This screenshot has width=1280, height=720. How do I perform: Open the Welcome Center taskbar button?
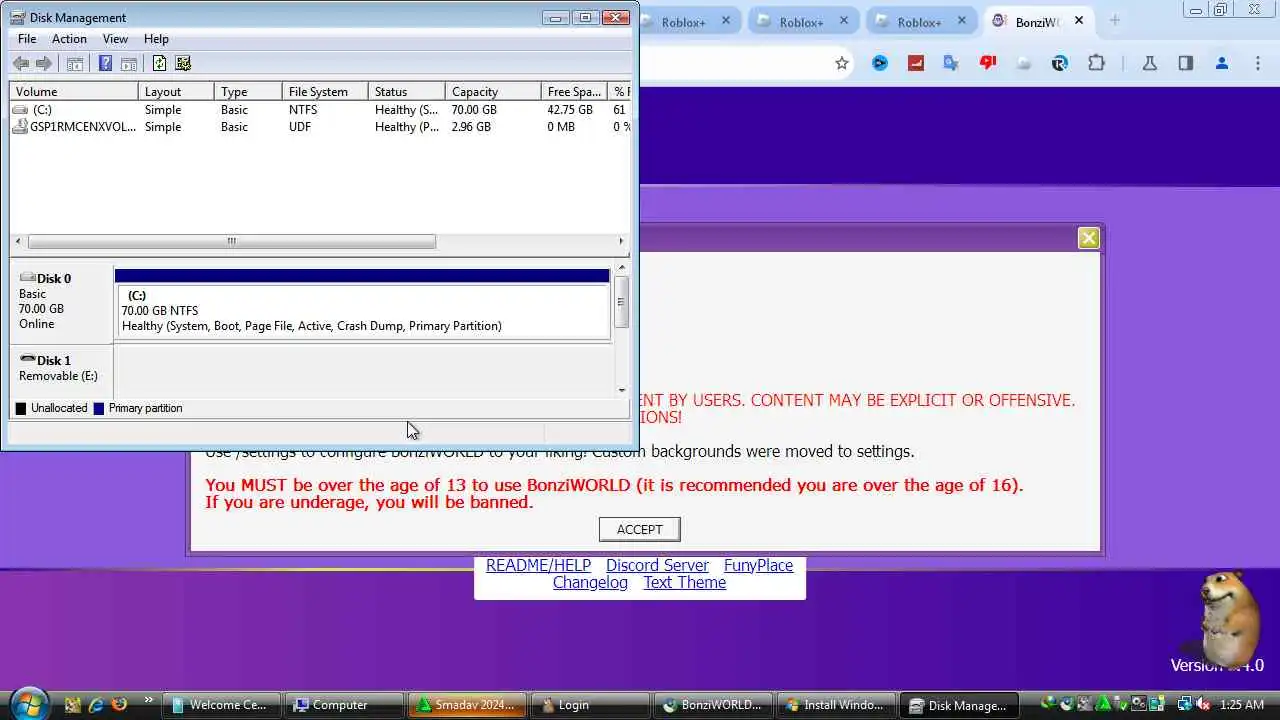[221, 705]
